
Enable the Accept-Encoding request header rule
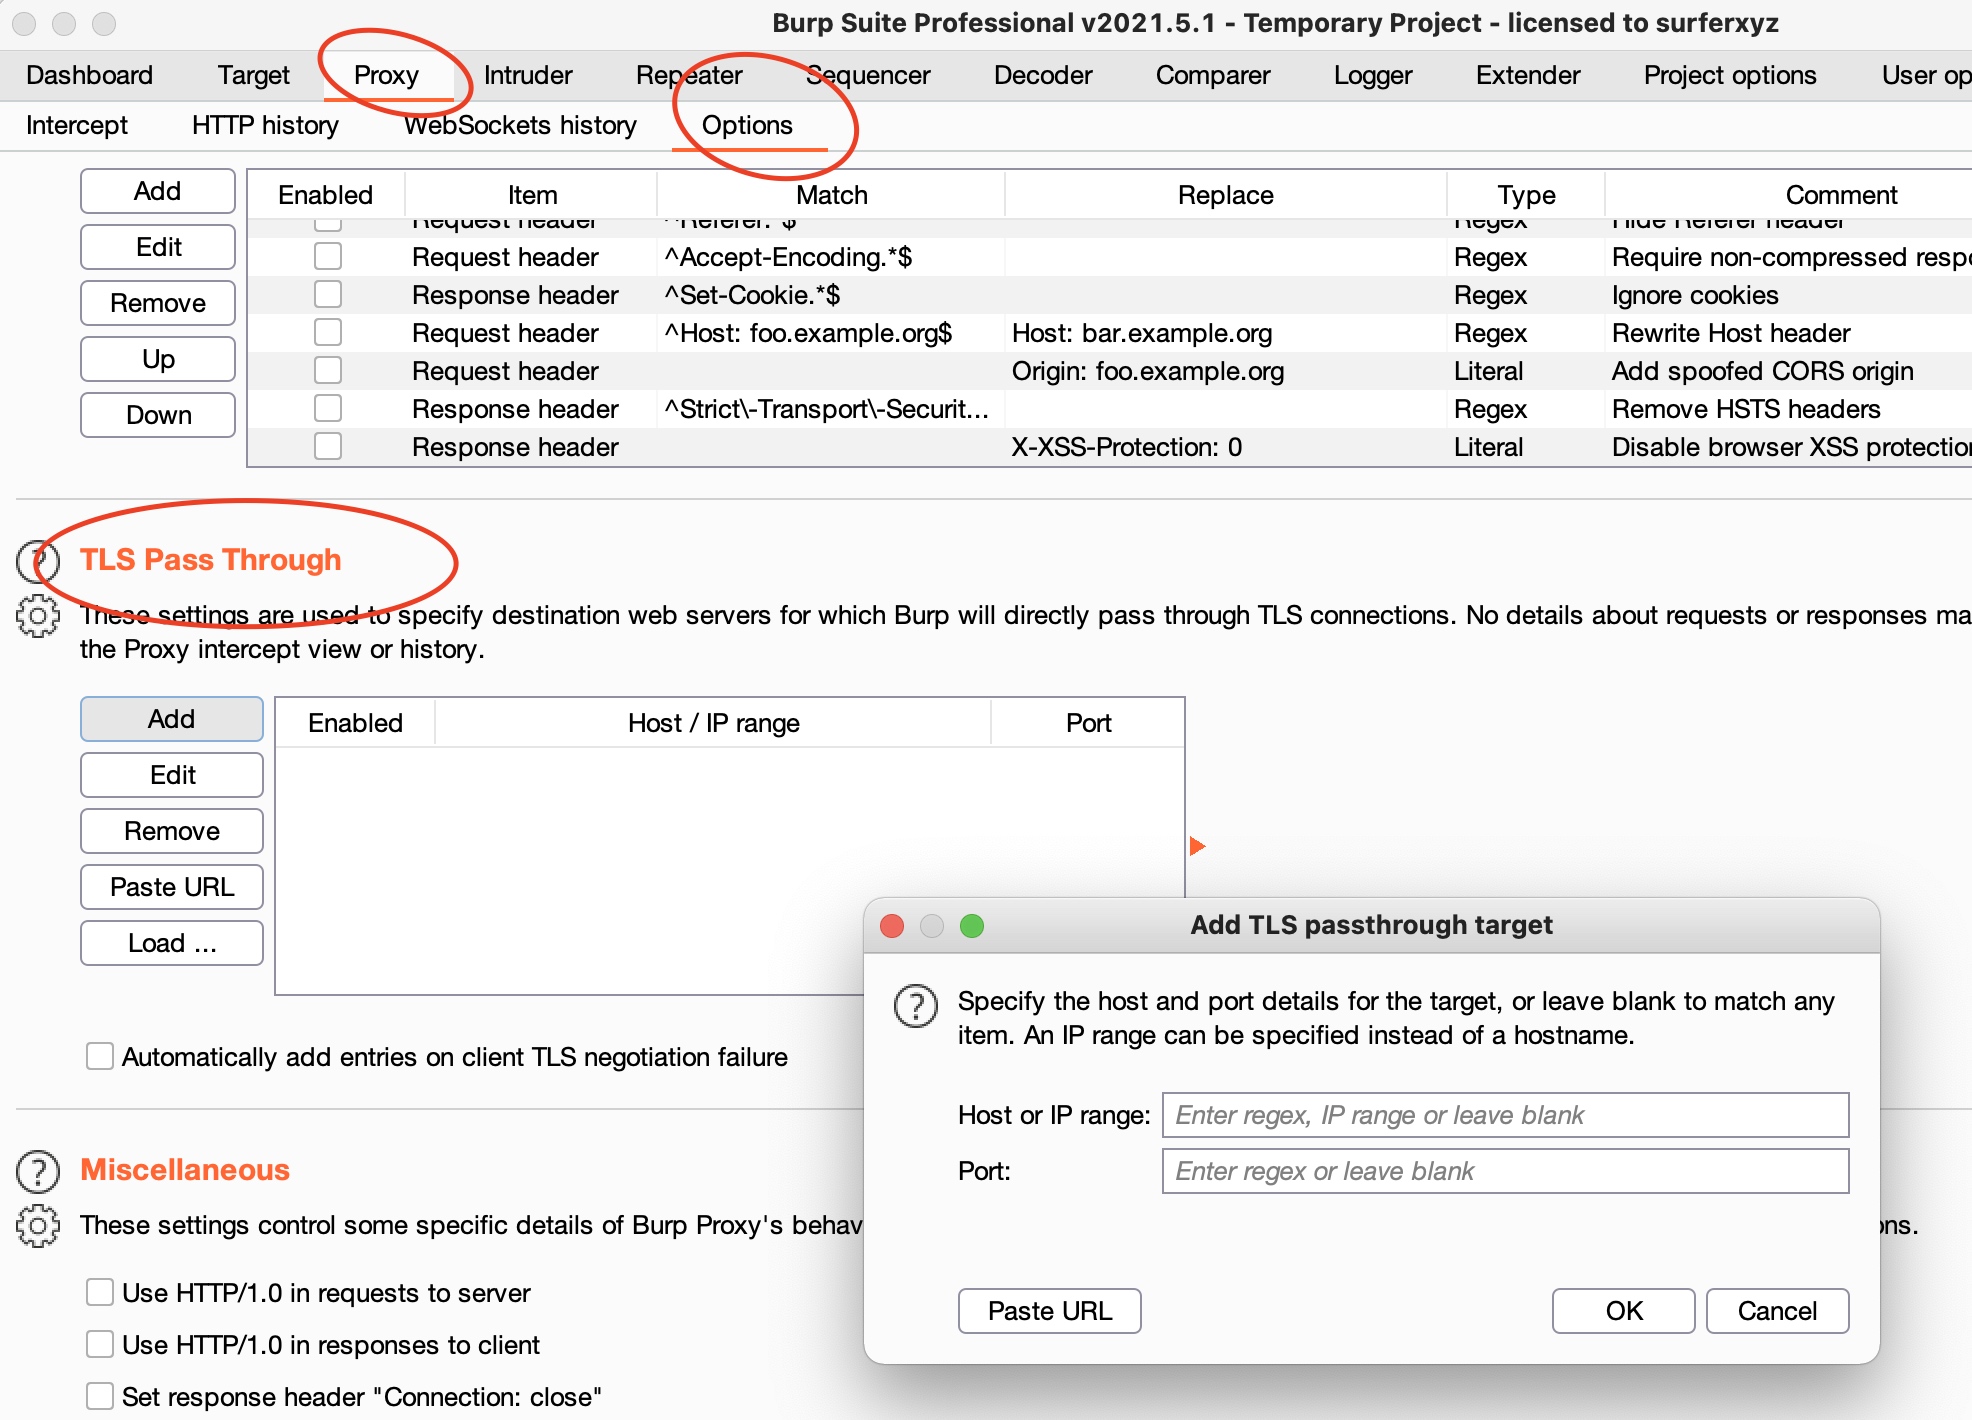point(328,257)
